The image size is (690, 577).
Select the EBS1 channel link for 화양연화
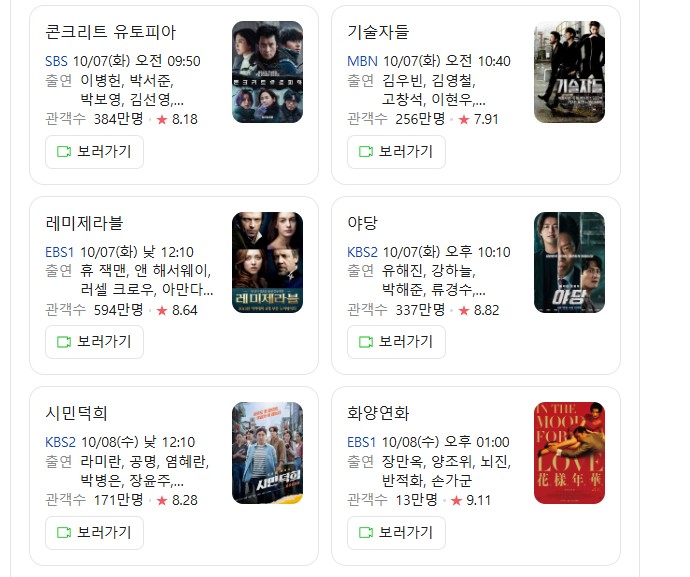point(361,442)
